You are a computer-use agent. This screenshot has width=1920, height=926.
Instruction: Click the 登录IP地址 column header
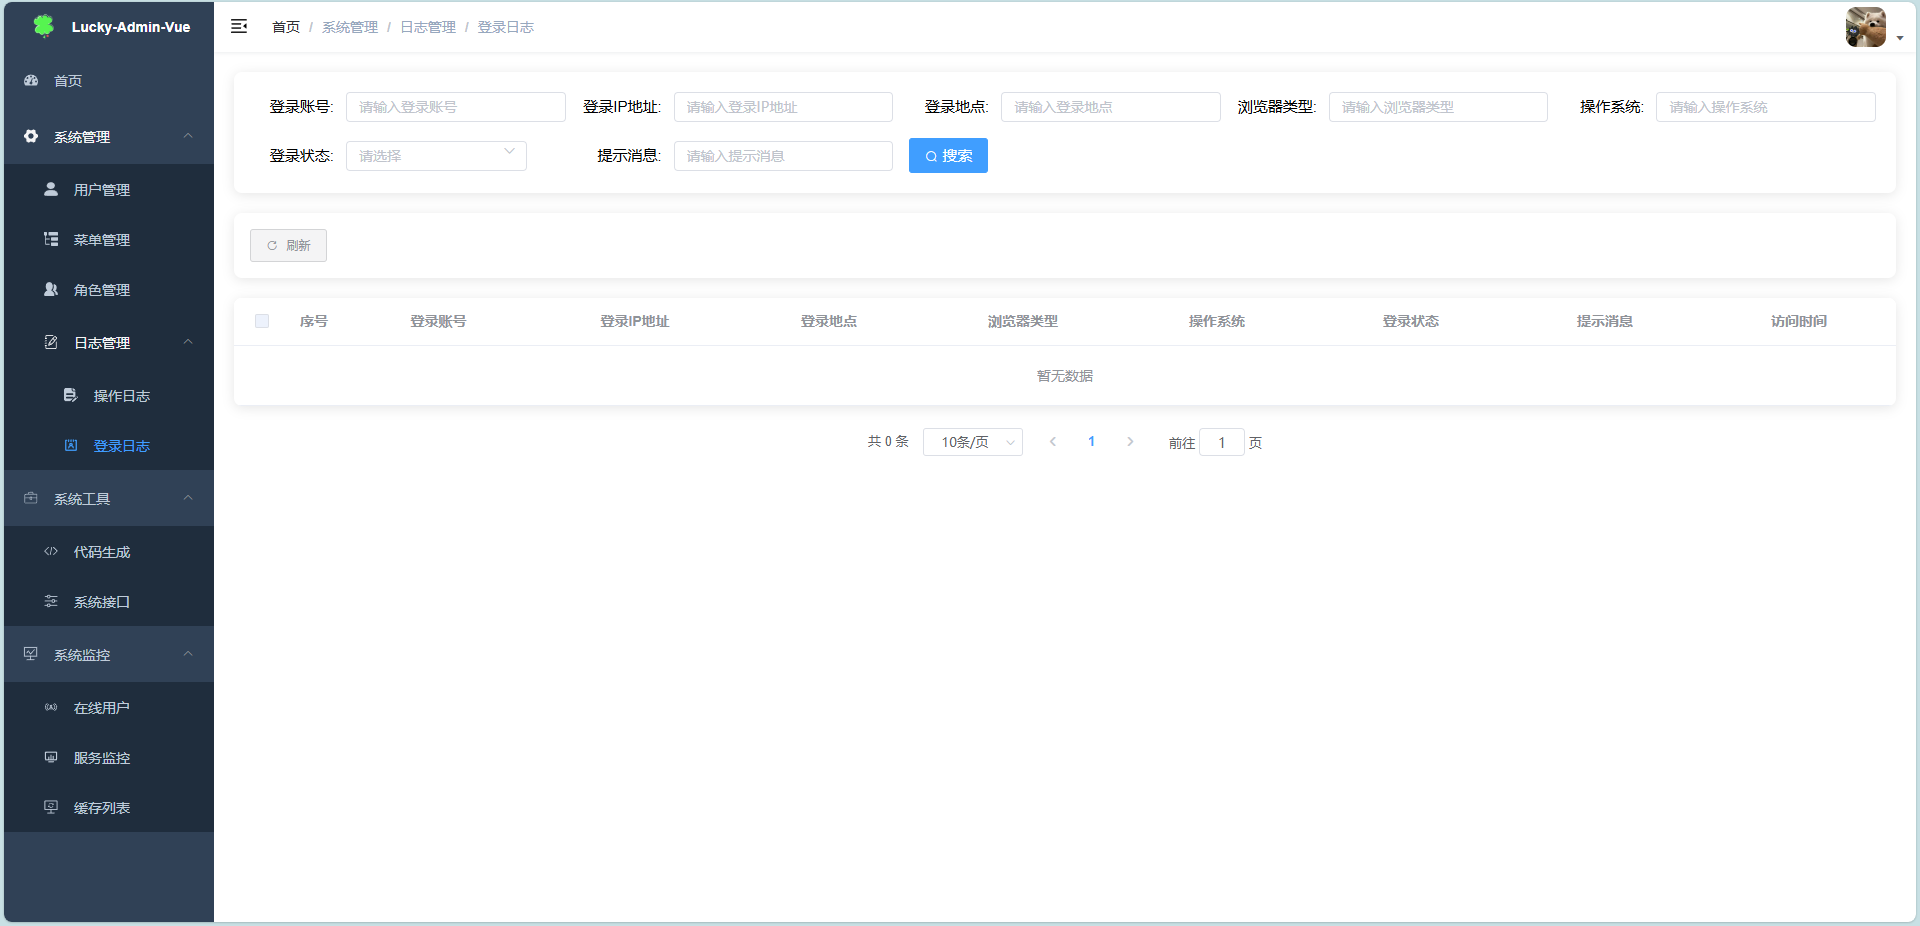634,321
